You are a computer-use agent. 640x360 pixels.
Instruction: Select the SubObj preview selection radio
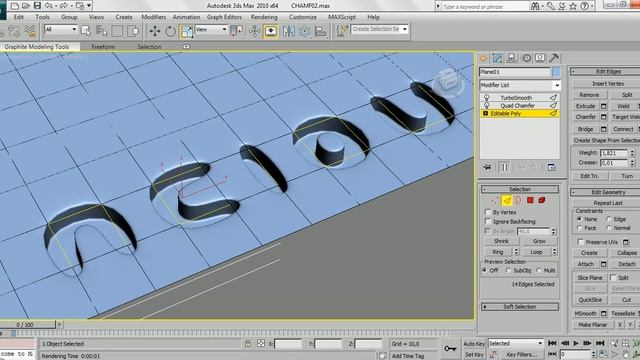coord(508,270)
